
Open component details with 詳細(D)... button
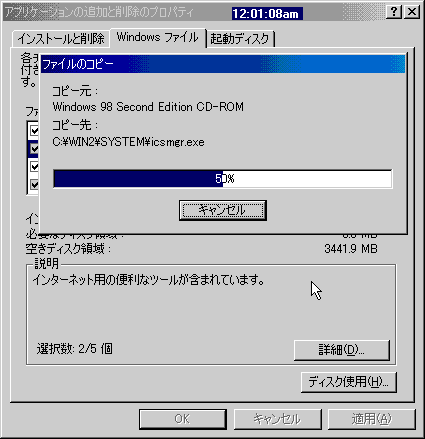(x=342, y=350)
